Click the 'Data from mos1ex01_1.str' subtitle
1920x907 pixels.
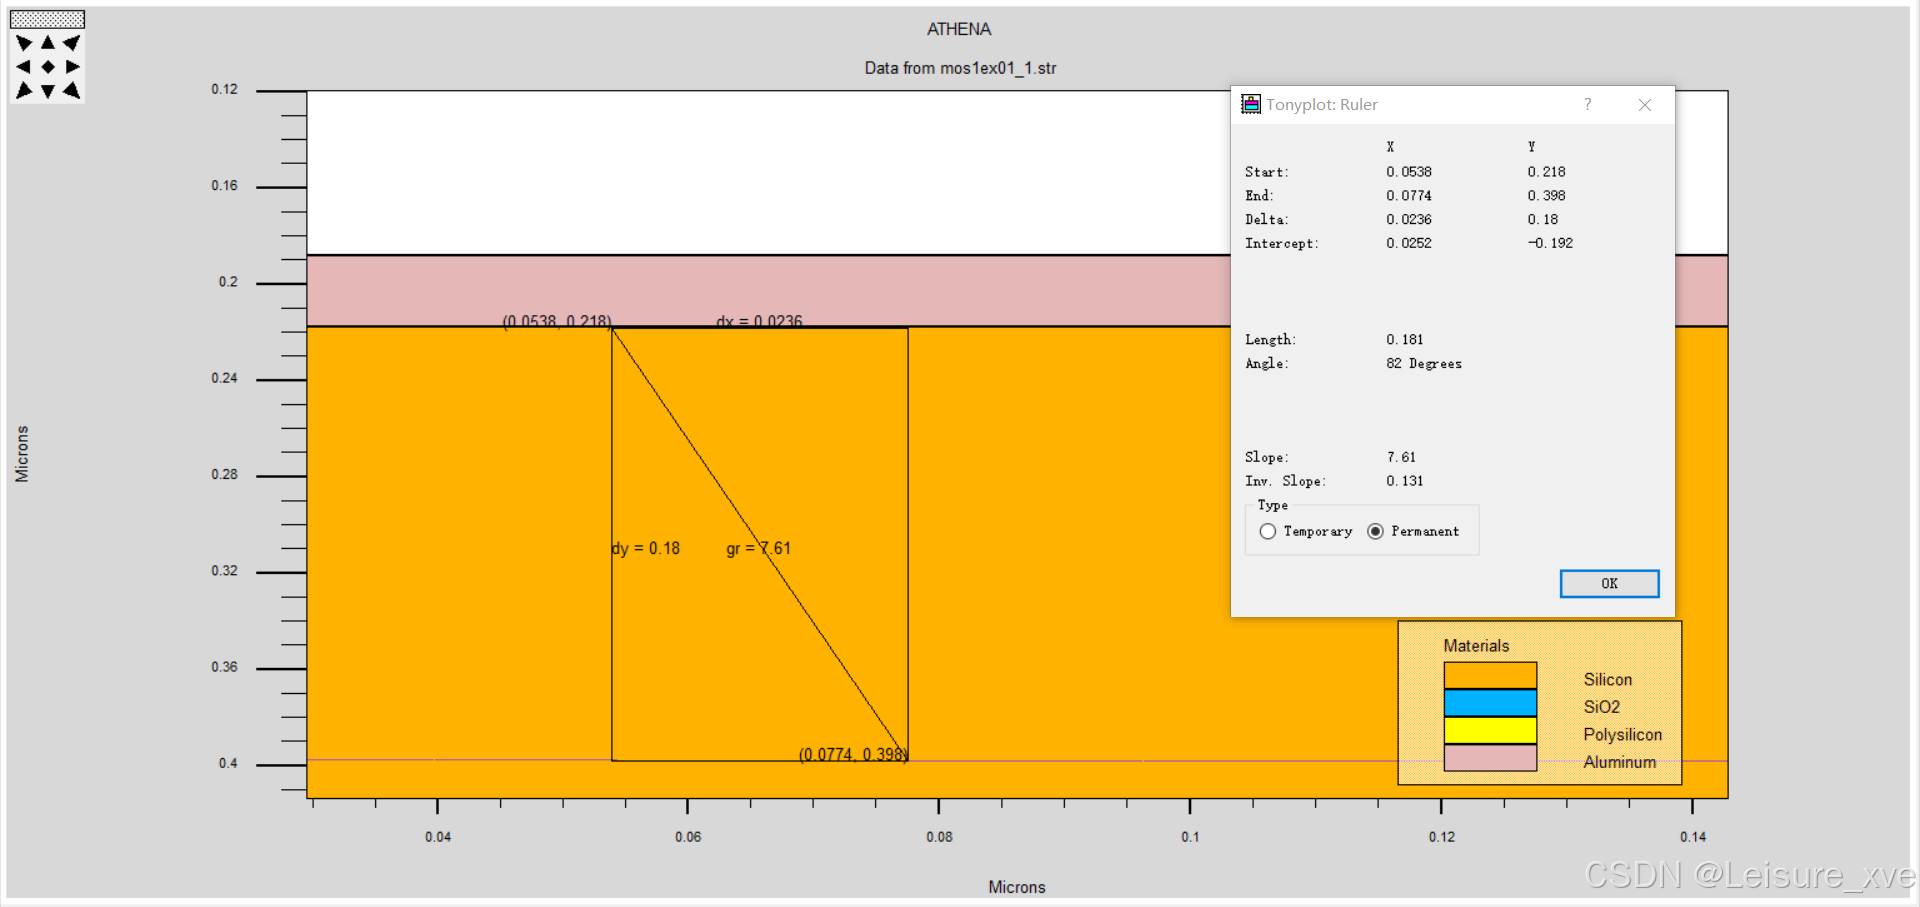[x=960, y=68]
